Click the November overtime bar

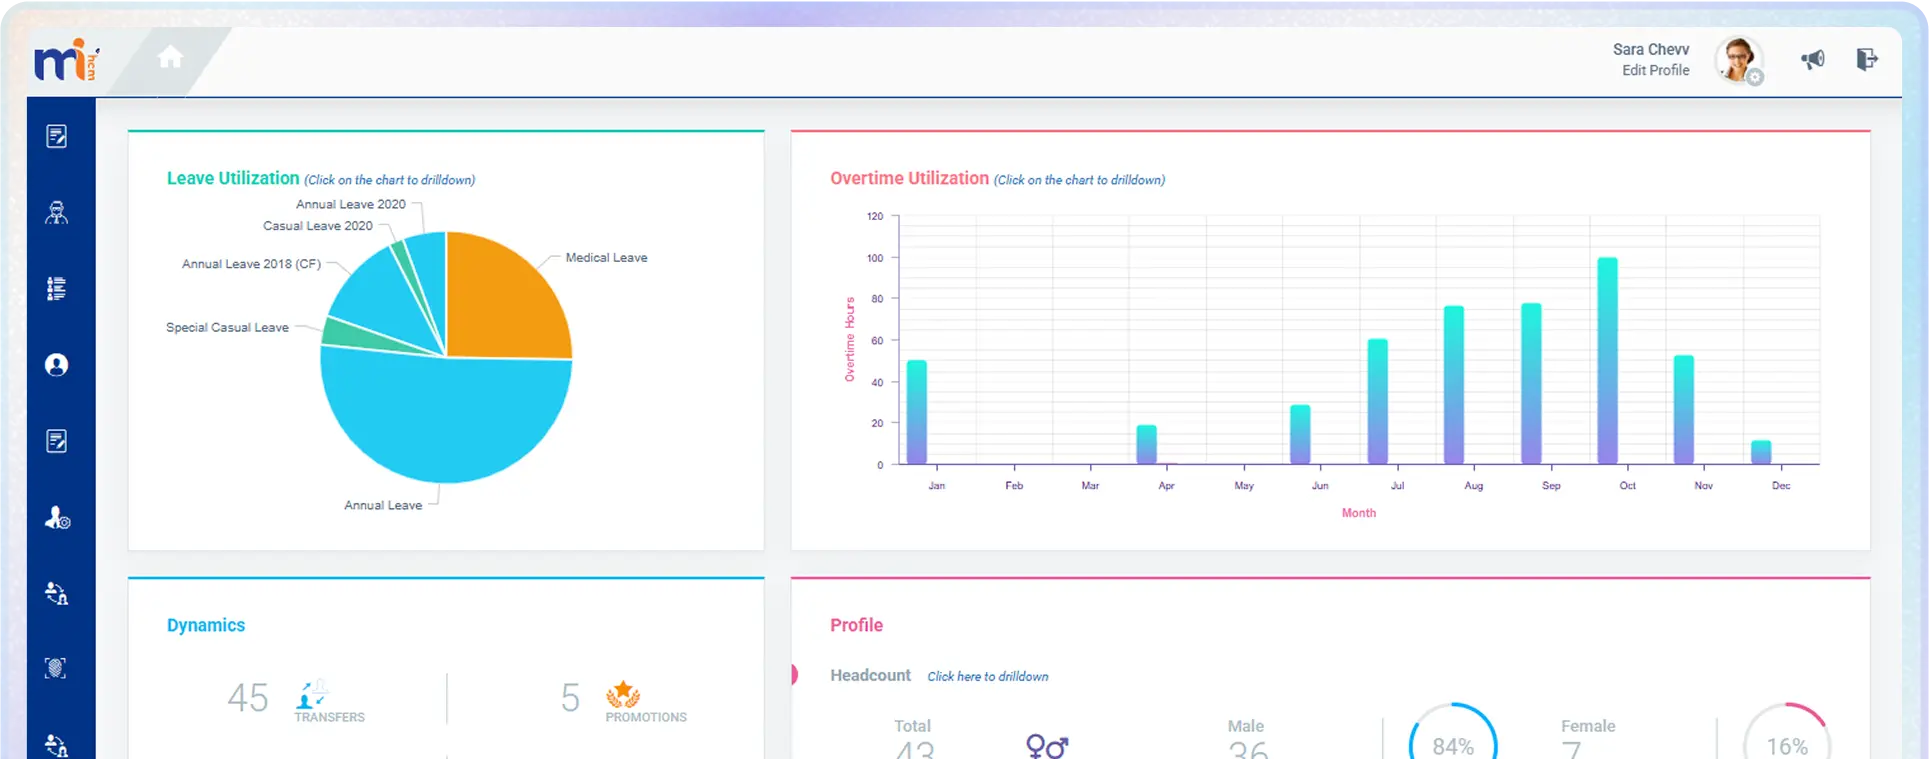pos(1684,410)
